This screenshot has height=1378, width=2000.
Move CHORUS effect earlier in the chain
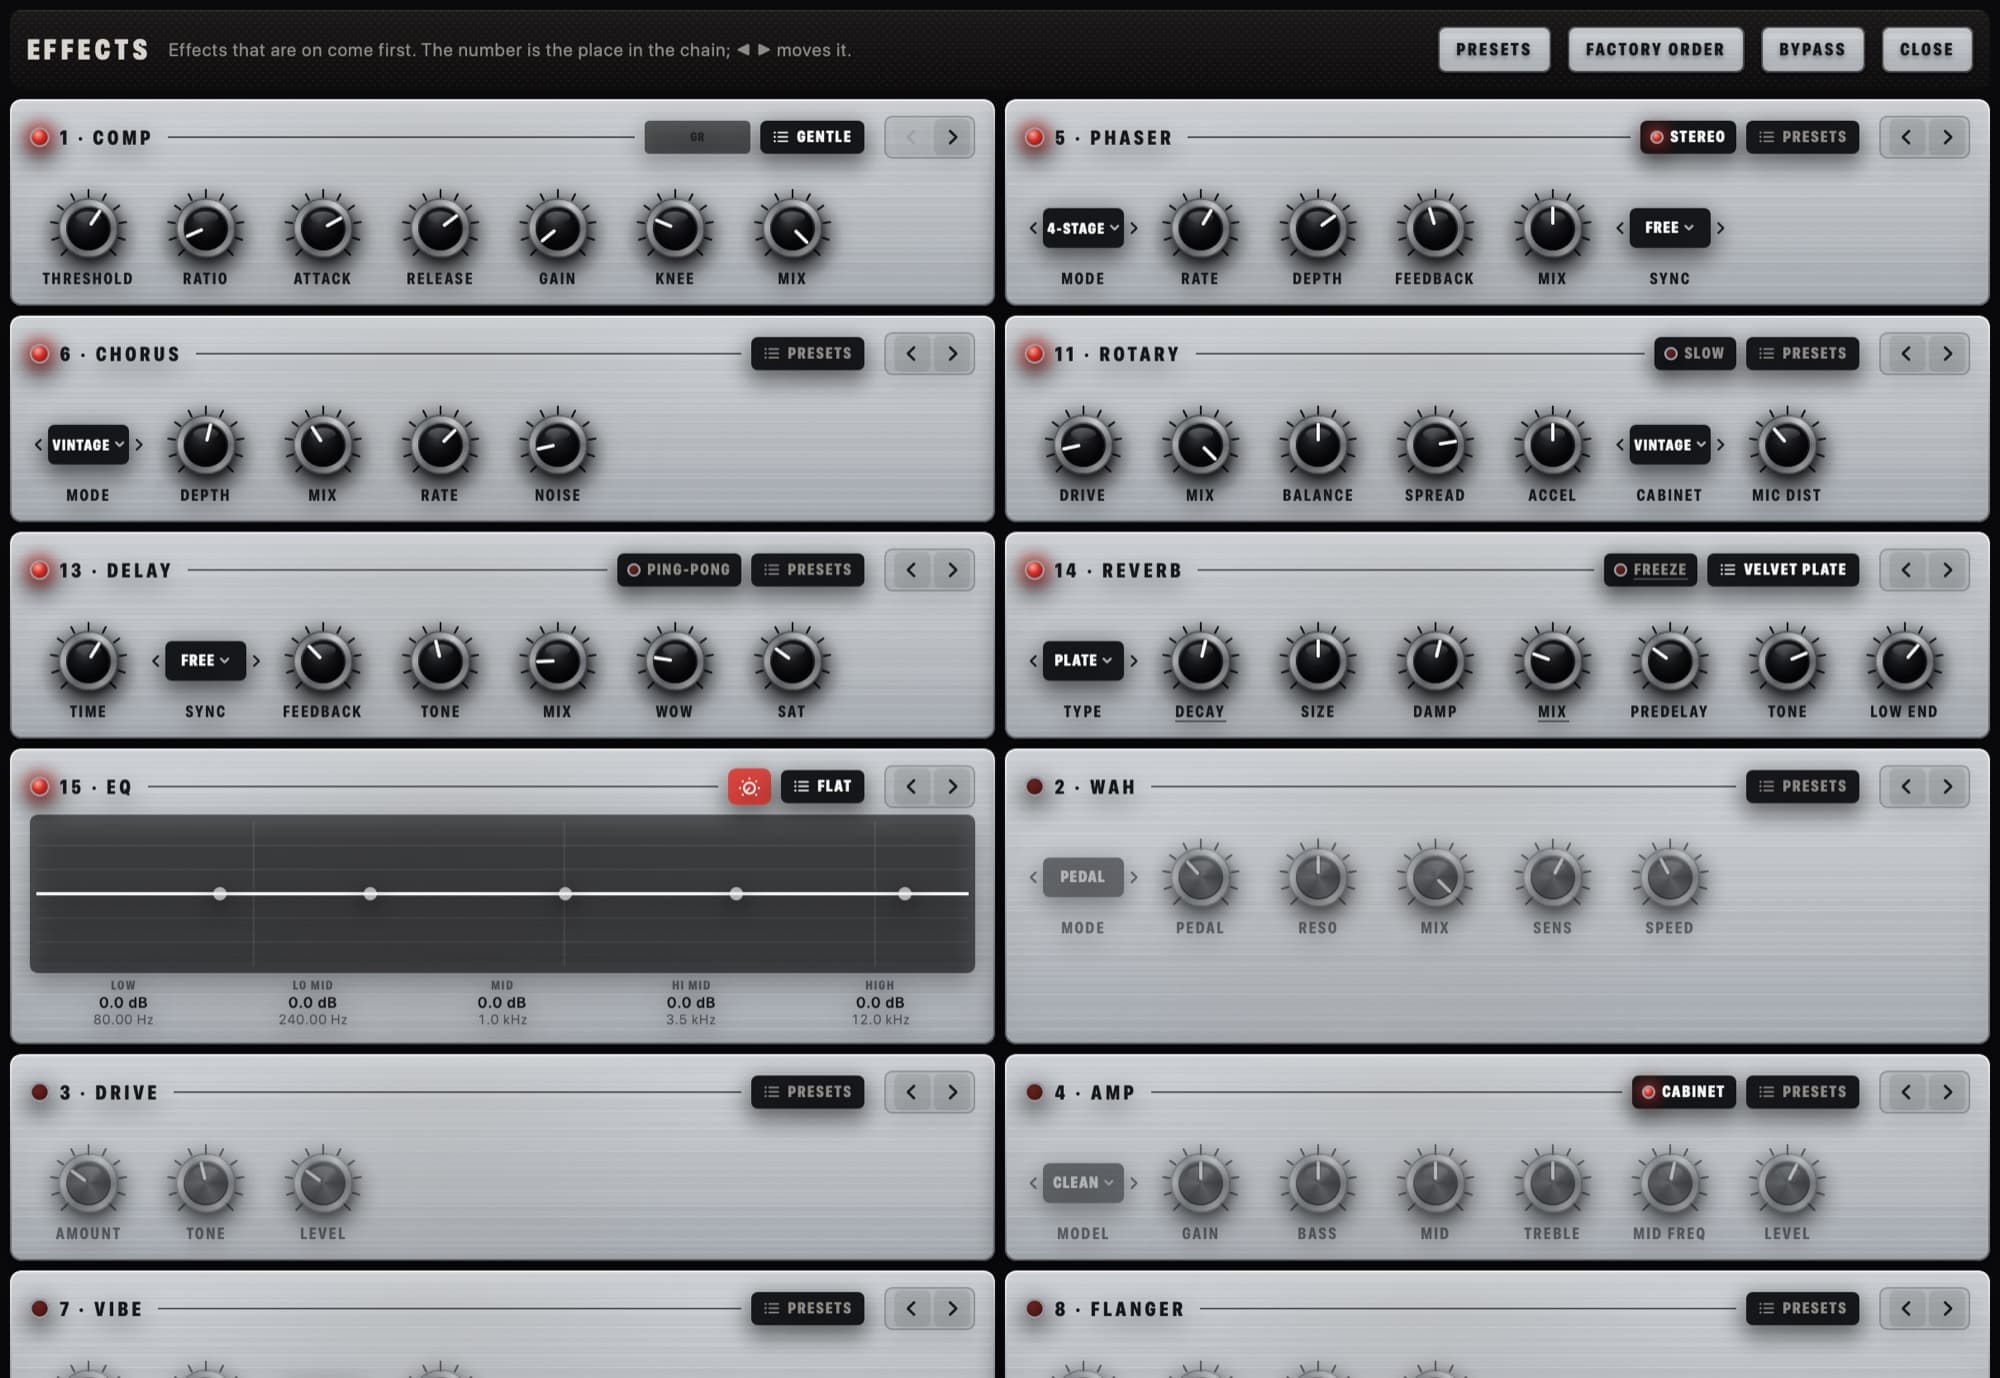click(910, 354)
